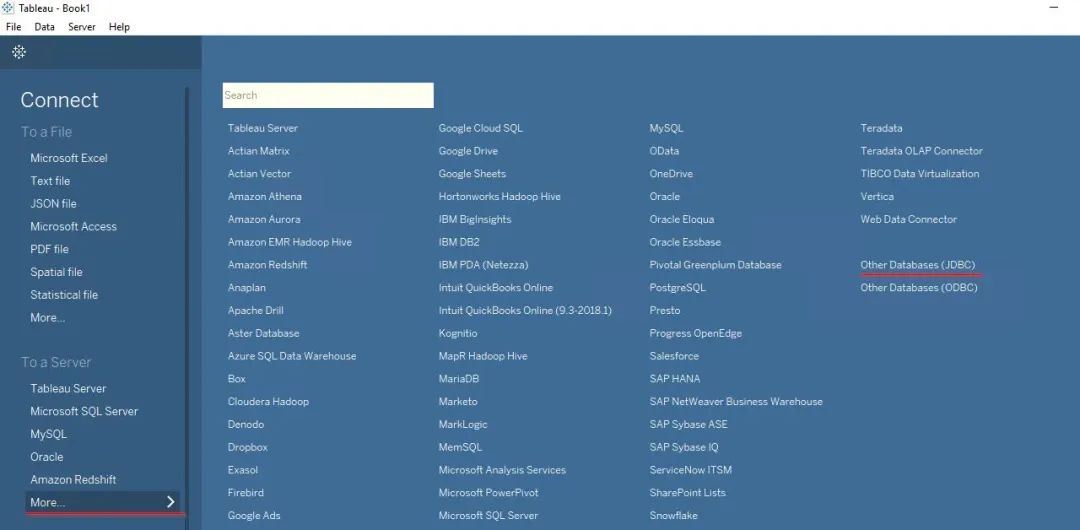This screenshot has height=530, width=1080.
Task: Connect to a Statistical file
Action: pyautogui.click(x=64, y=295)
